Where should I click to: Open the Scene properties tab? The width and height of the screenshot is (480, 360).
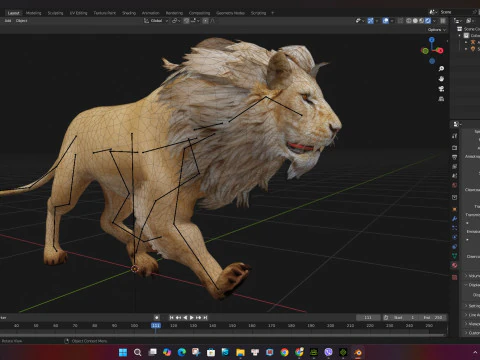pos(455,176)
